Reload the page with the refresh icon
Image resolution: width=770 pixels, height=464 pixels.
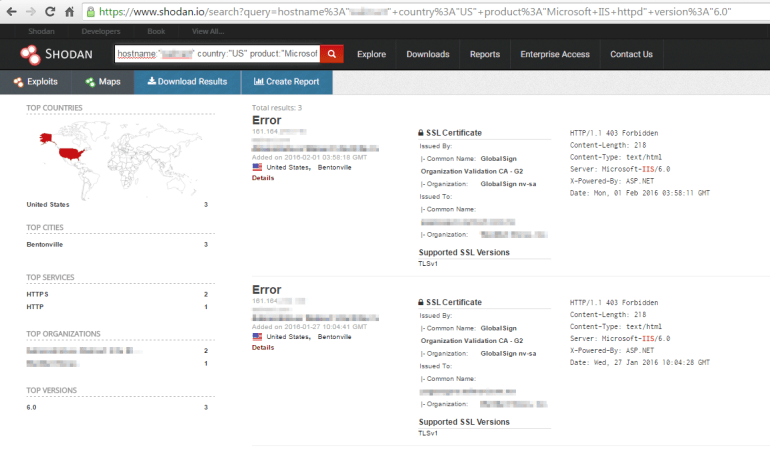[49, 12]
